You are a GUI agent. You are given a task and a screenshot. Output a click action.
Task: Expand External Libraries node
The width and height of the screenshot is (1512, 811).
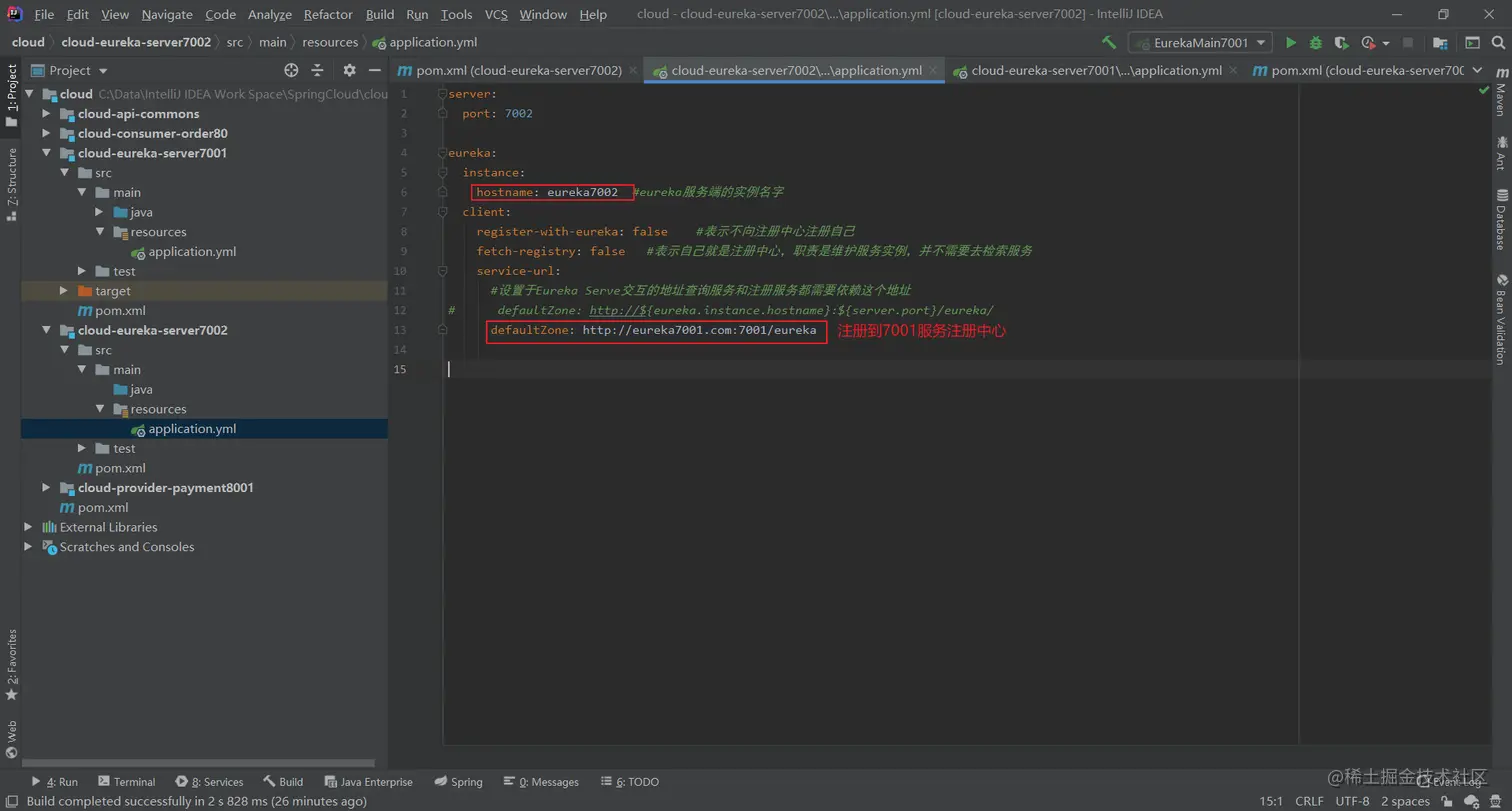pyautogui.click(x=28, y=527)
